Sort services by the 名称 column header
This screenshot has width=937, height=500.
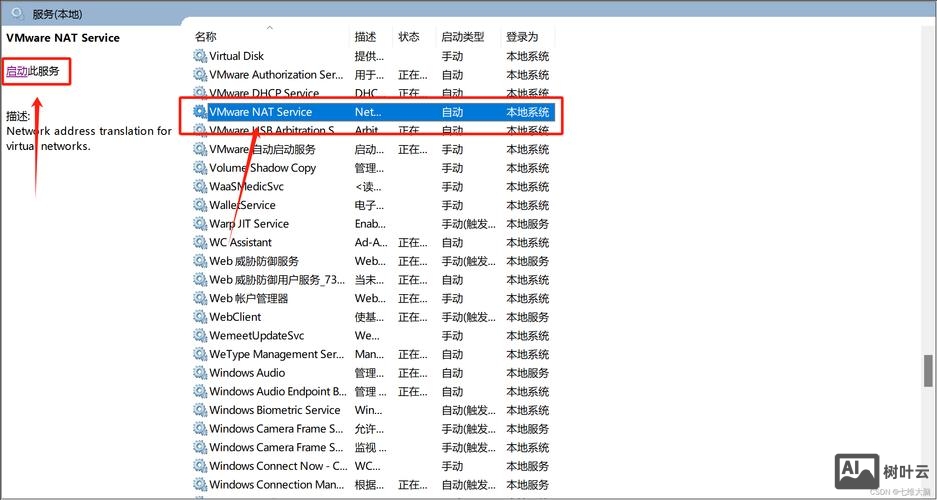pos(206,37)
